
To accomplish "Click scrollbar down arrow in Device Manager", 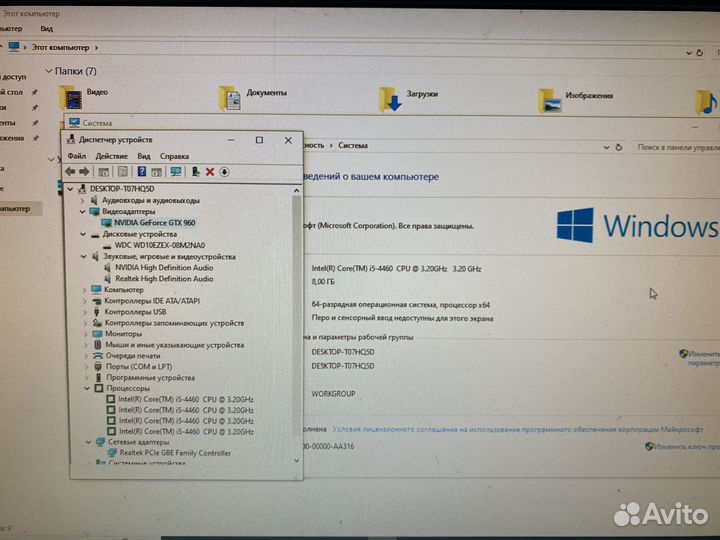I will [297, 461].
